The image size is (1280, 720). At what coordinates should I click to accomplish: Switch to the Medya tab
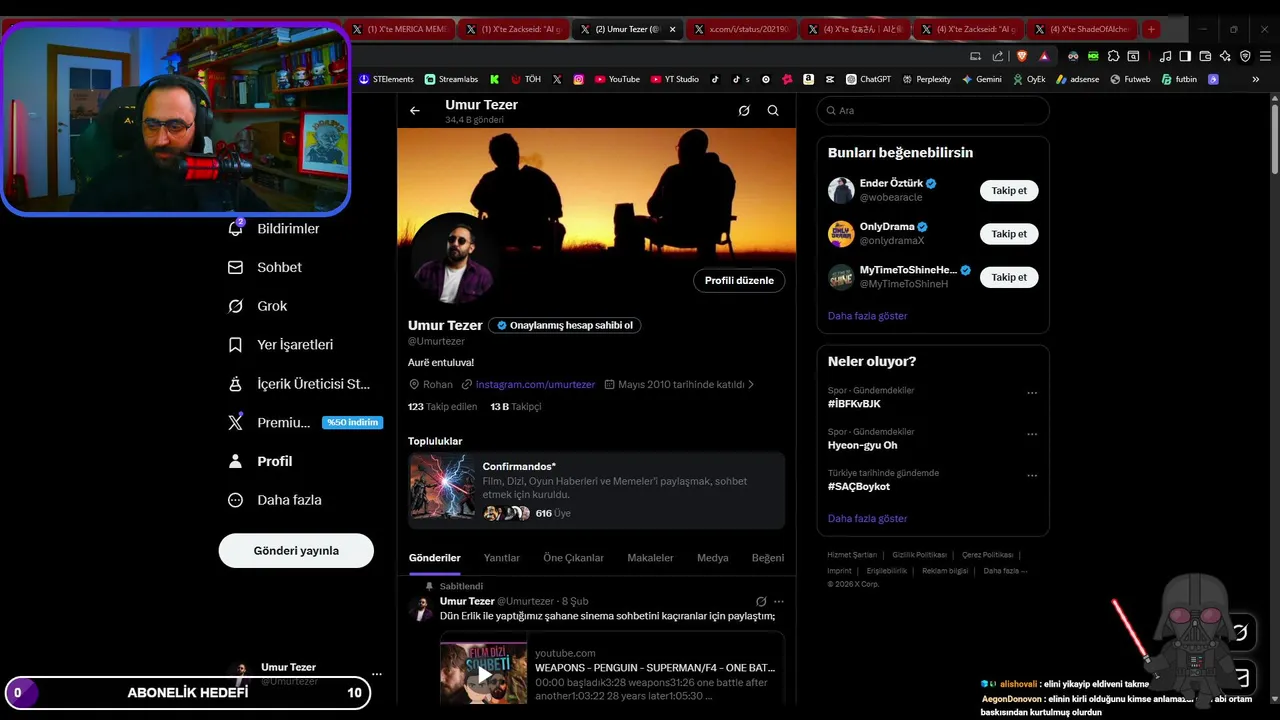pyautogui.click(x=712, y=558)
